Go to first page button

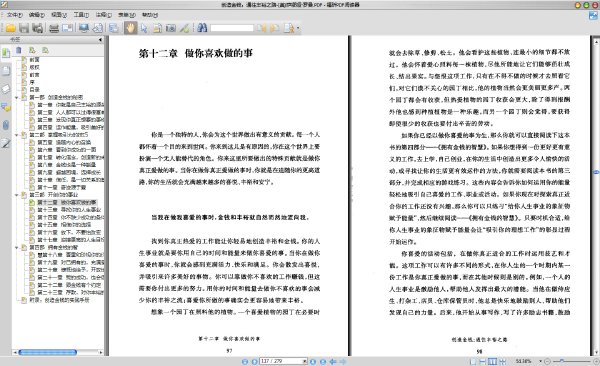245,361
